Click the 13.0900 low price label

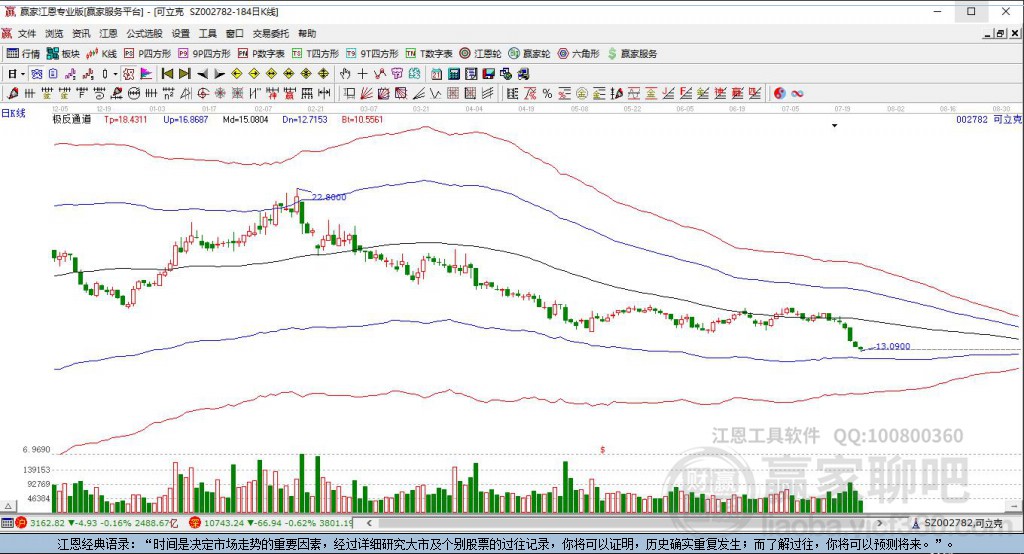click(x=893, y=346)
